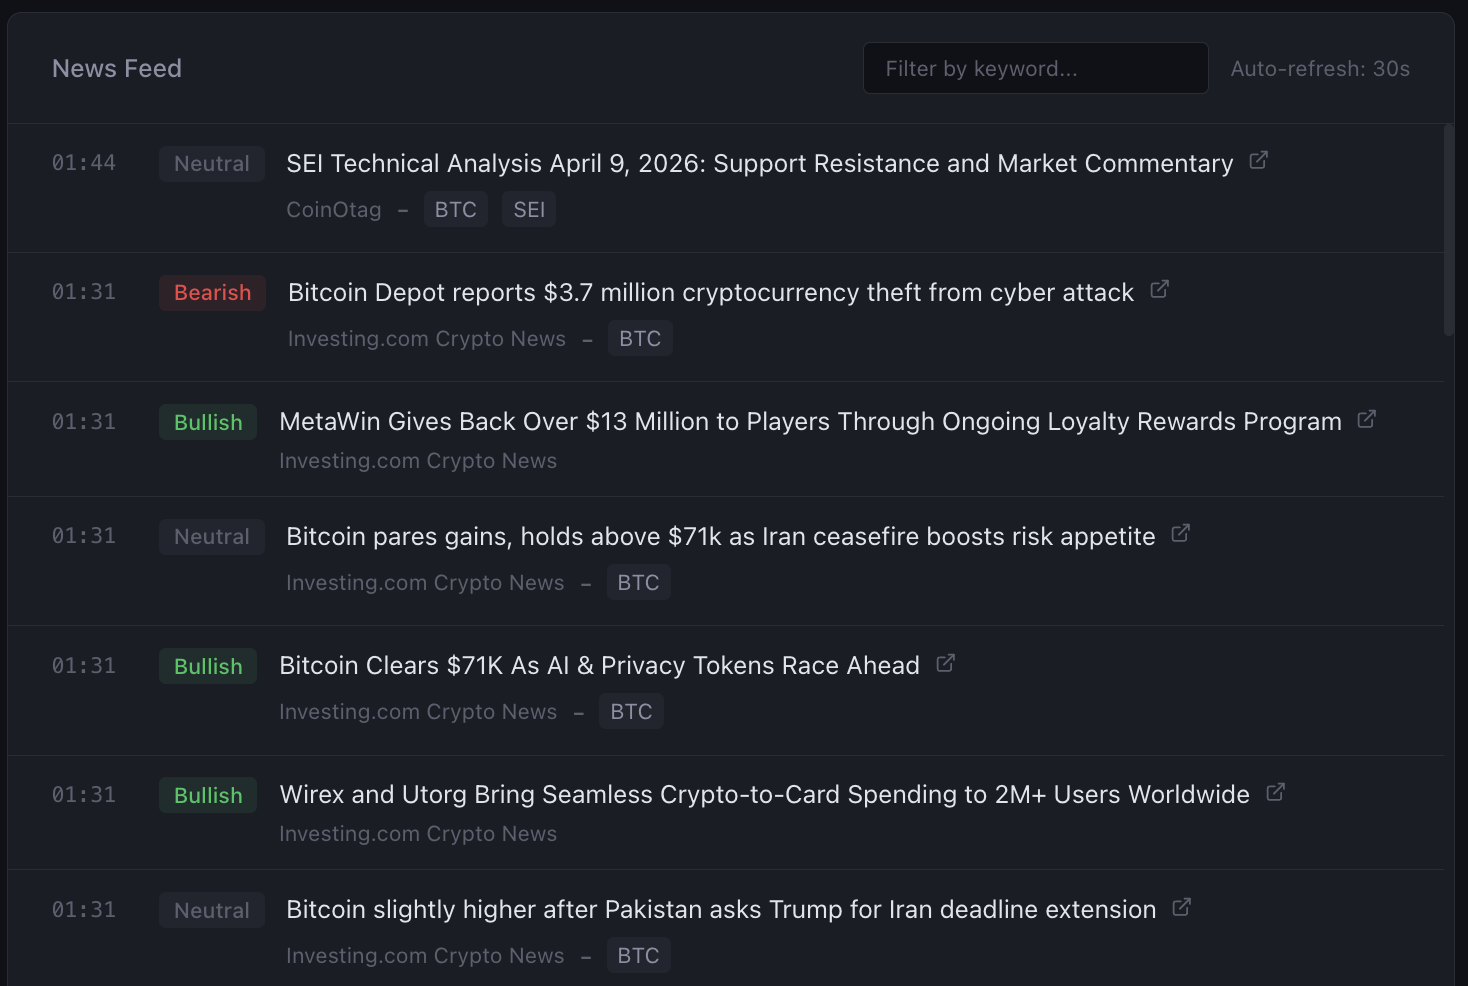Change the Auto-refresh 30s interval
The height and width of the screenshot is (986, 1468).
point(1320,68)
